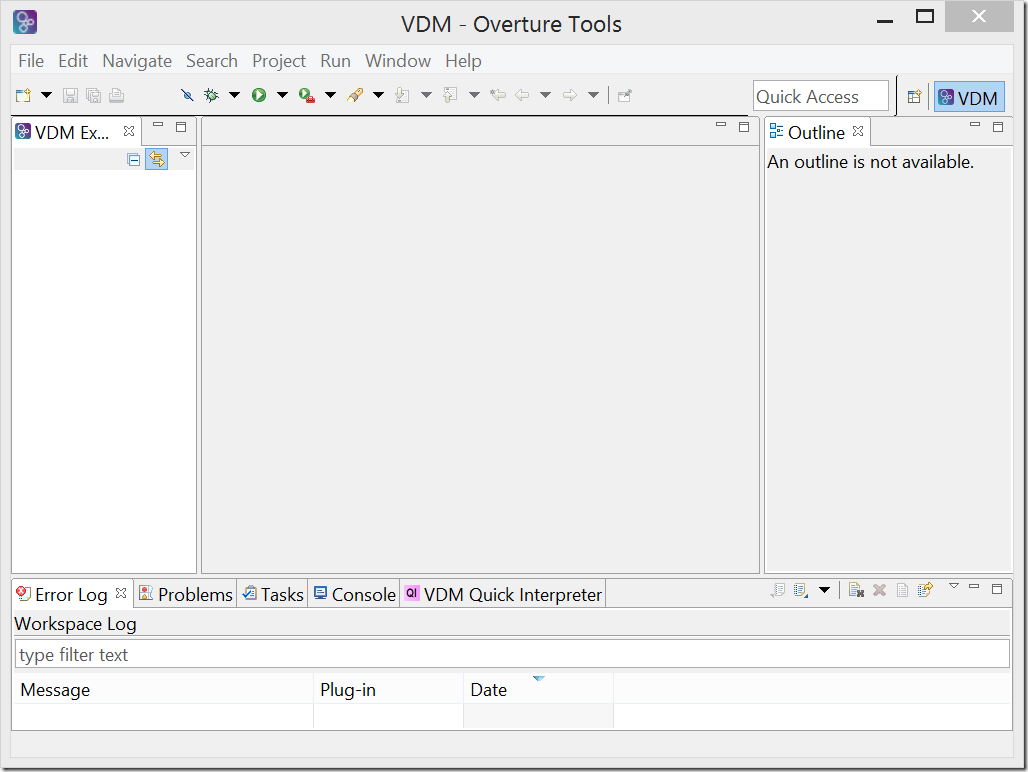The height and width of the screenshot is (772, 1028).
Task: Minimize the Outline panel
Action: click(x=975, y=125)
